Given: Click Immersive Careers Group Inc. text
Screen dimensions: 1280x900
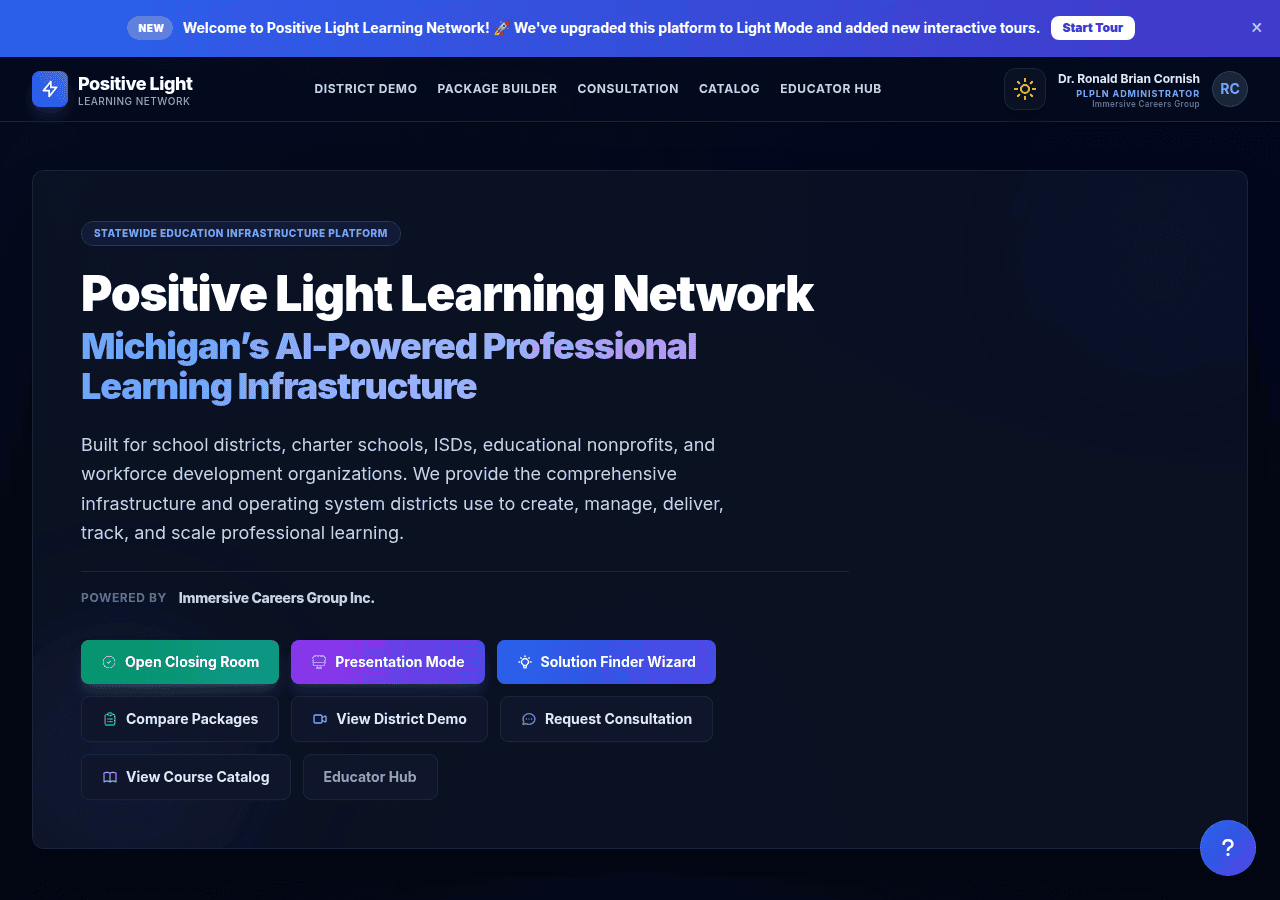Looking at the screenshot, I should [277, 598].
